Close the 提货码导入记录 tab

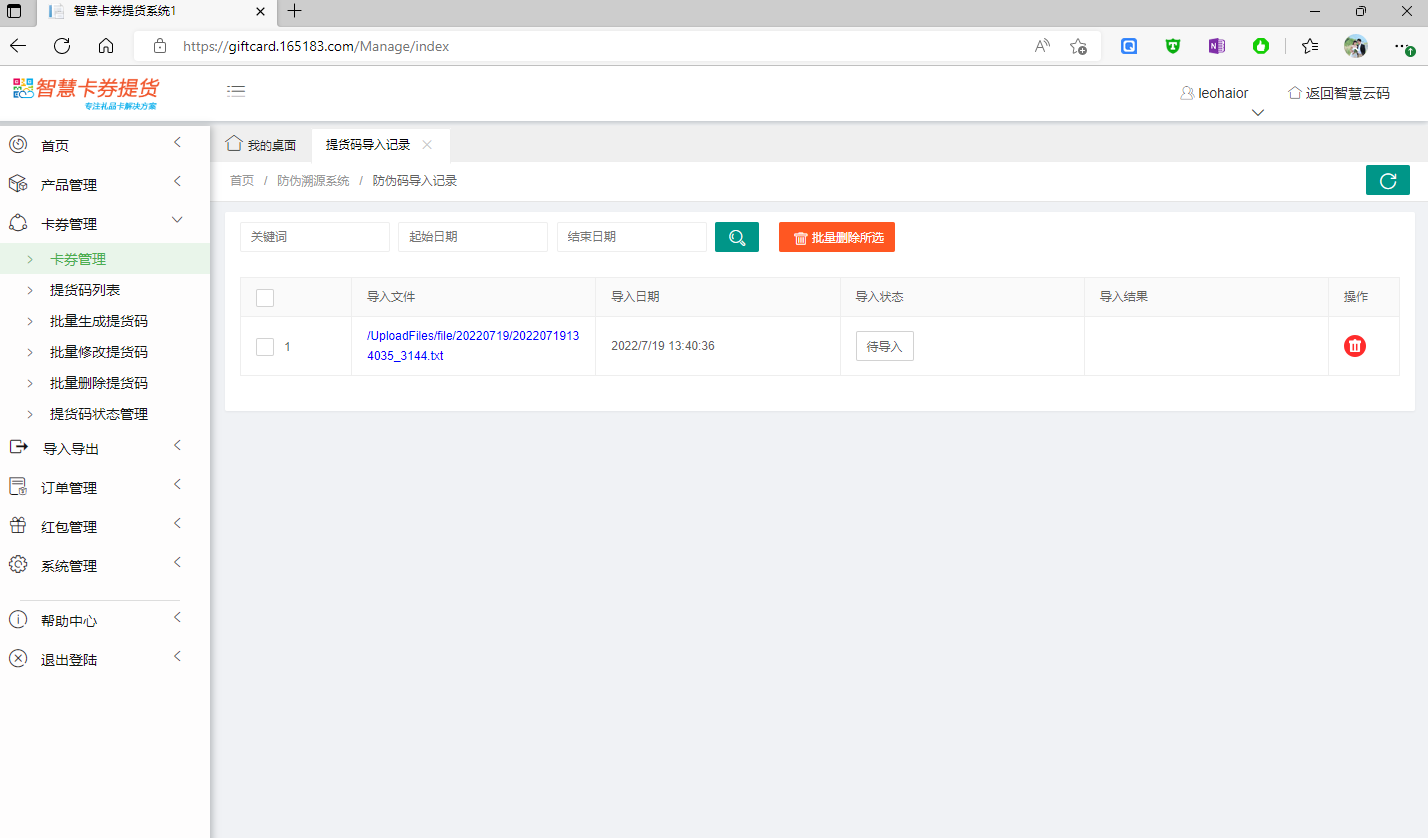pyautogui.click(x=427, y=145)
